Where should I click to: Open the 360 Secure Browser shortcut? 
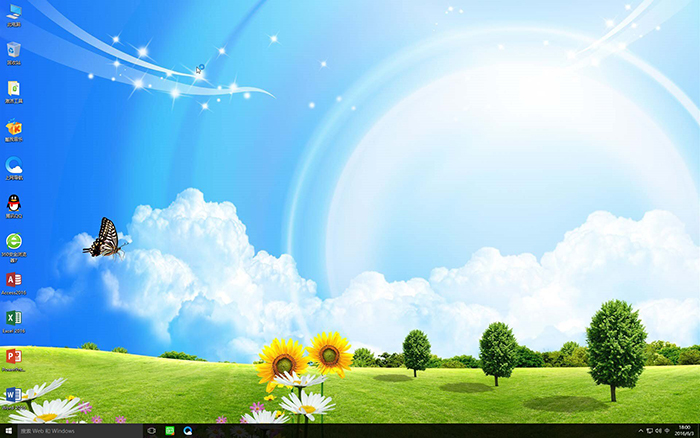click(x=14, y=241)
